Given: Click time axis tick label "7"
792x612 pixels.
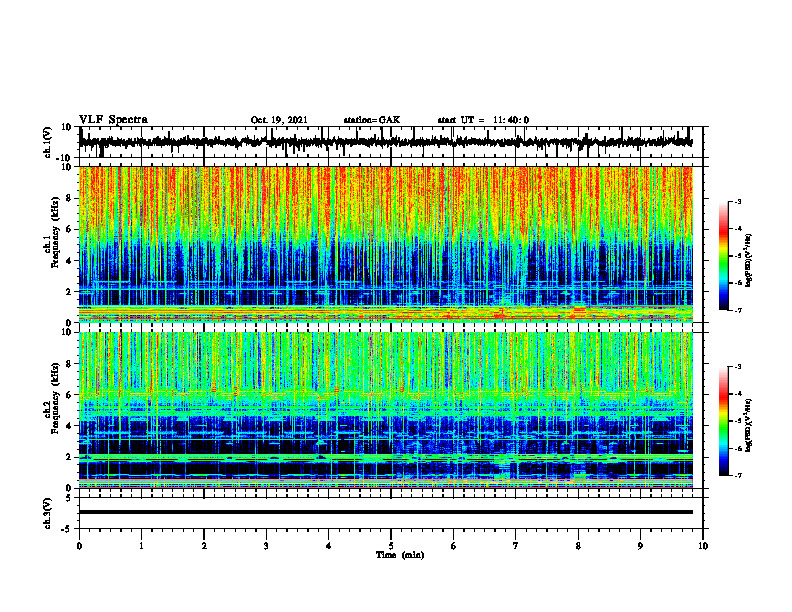Looking at the screenshot, I should coord(516,546).
